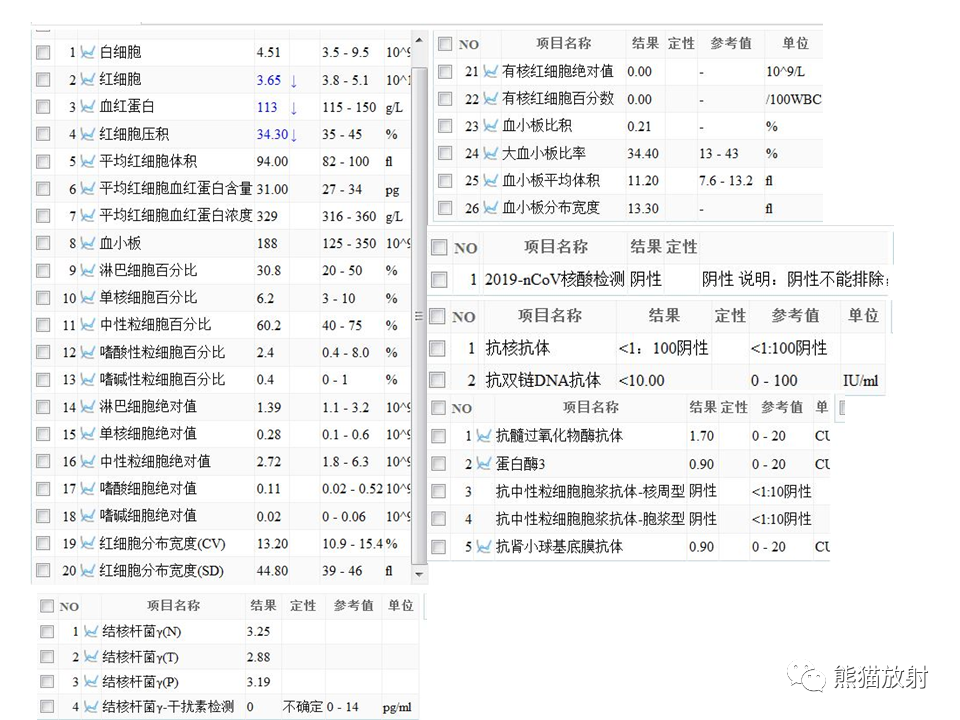
Task: Sort by 单位 column in 抗核抗体 table
Action: click(863, 316)
